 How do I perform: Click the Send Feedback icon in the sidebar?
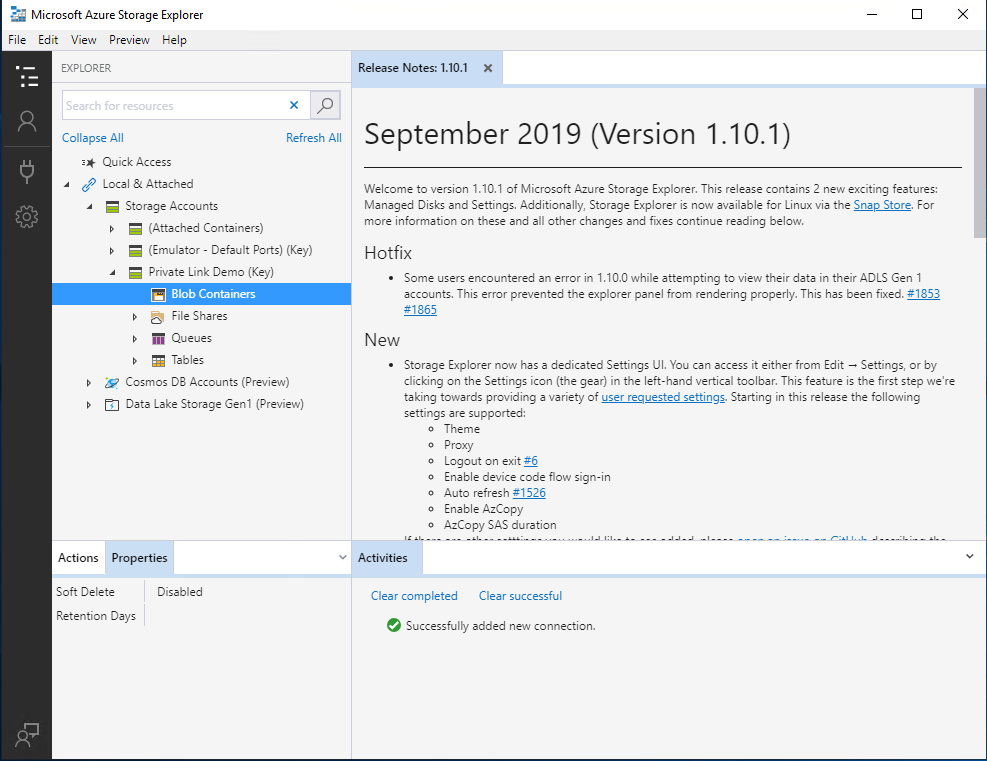tap(26, 734)
